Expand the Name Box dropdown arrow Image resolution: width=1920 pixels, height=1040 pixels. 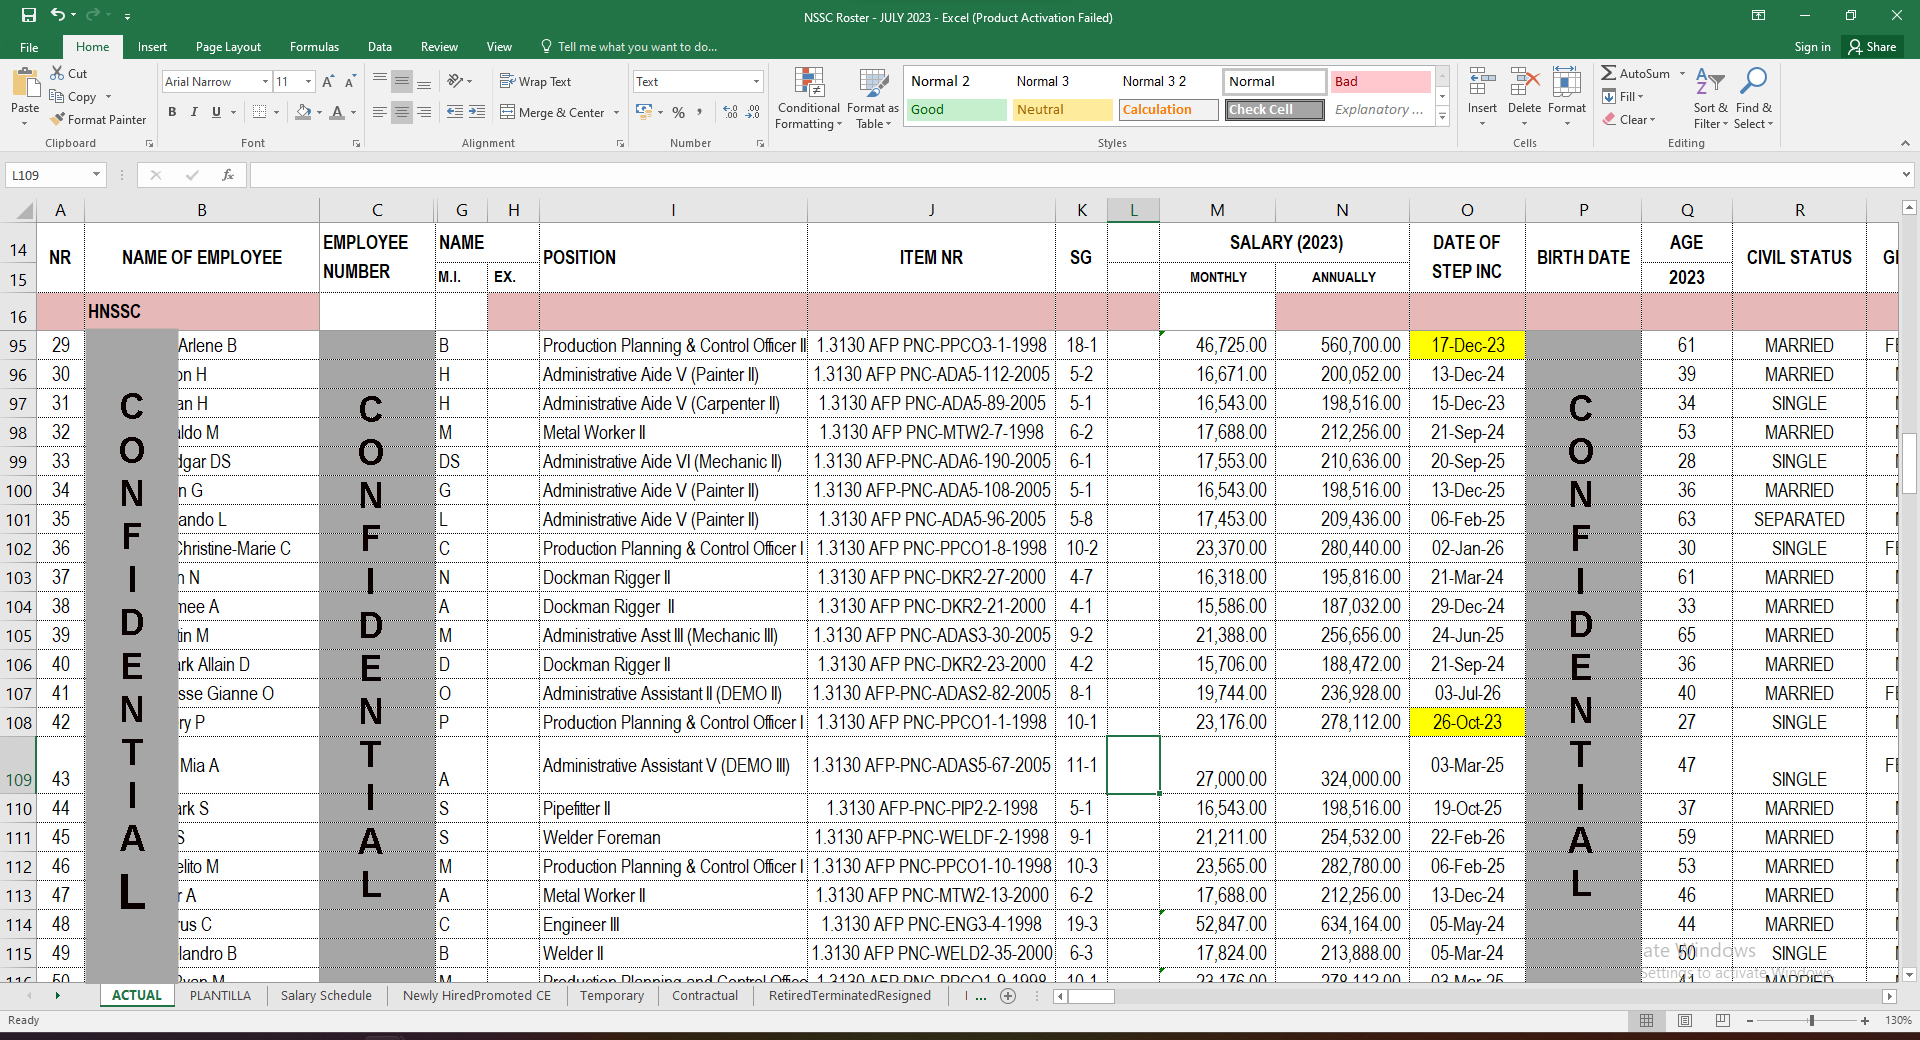[x=96, y=175]
